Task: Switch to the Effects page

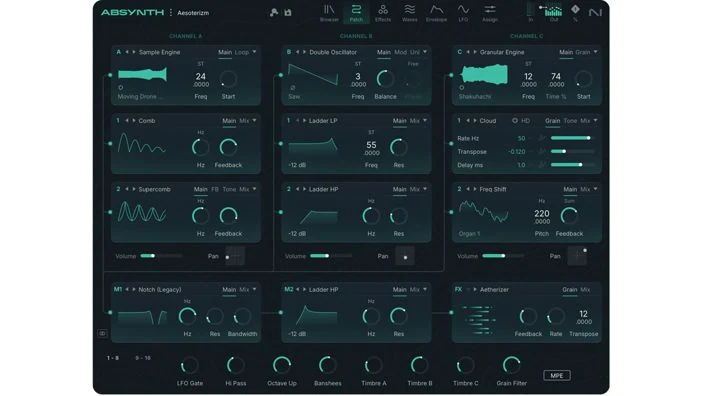Action: (383, 13)
